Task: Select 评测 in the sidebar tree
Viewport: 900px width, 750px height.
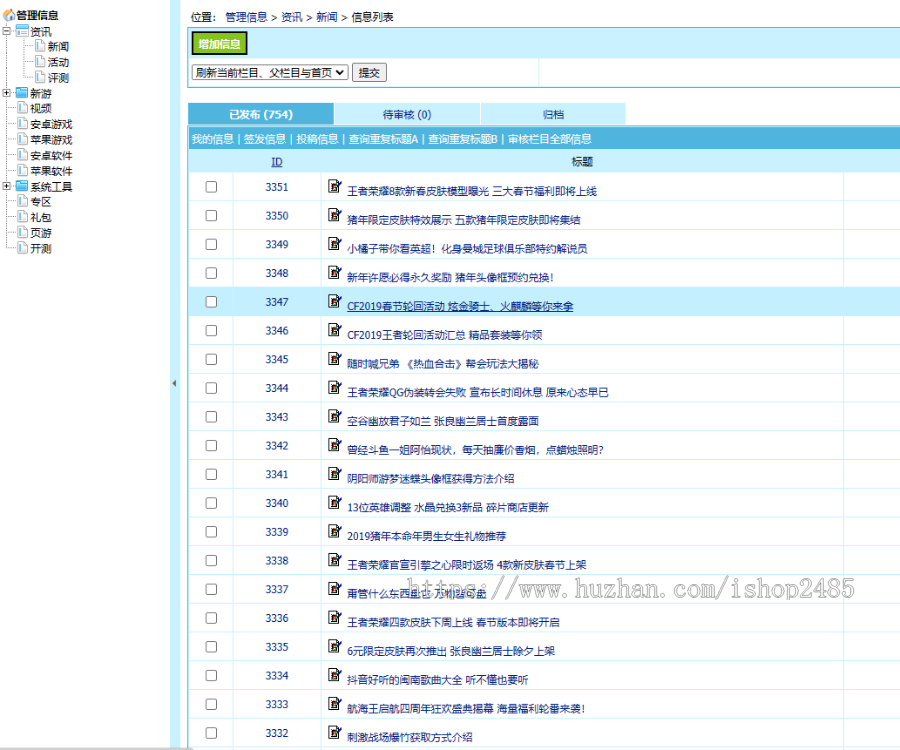Action: tap(58, 77)
